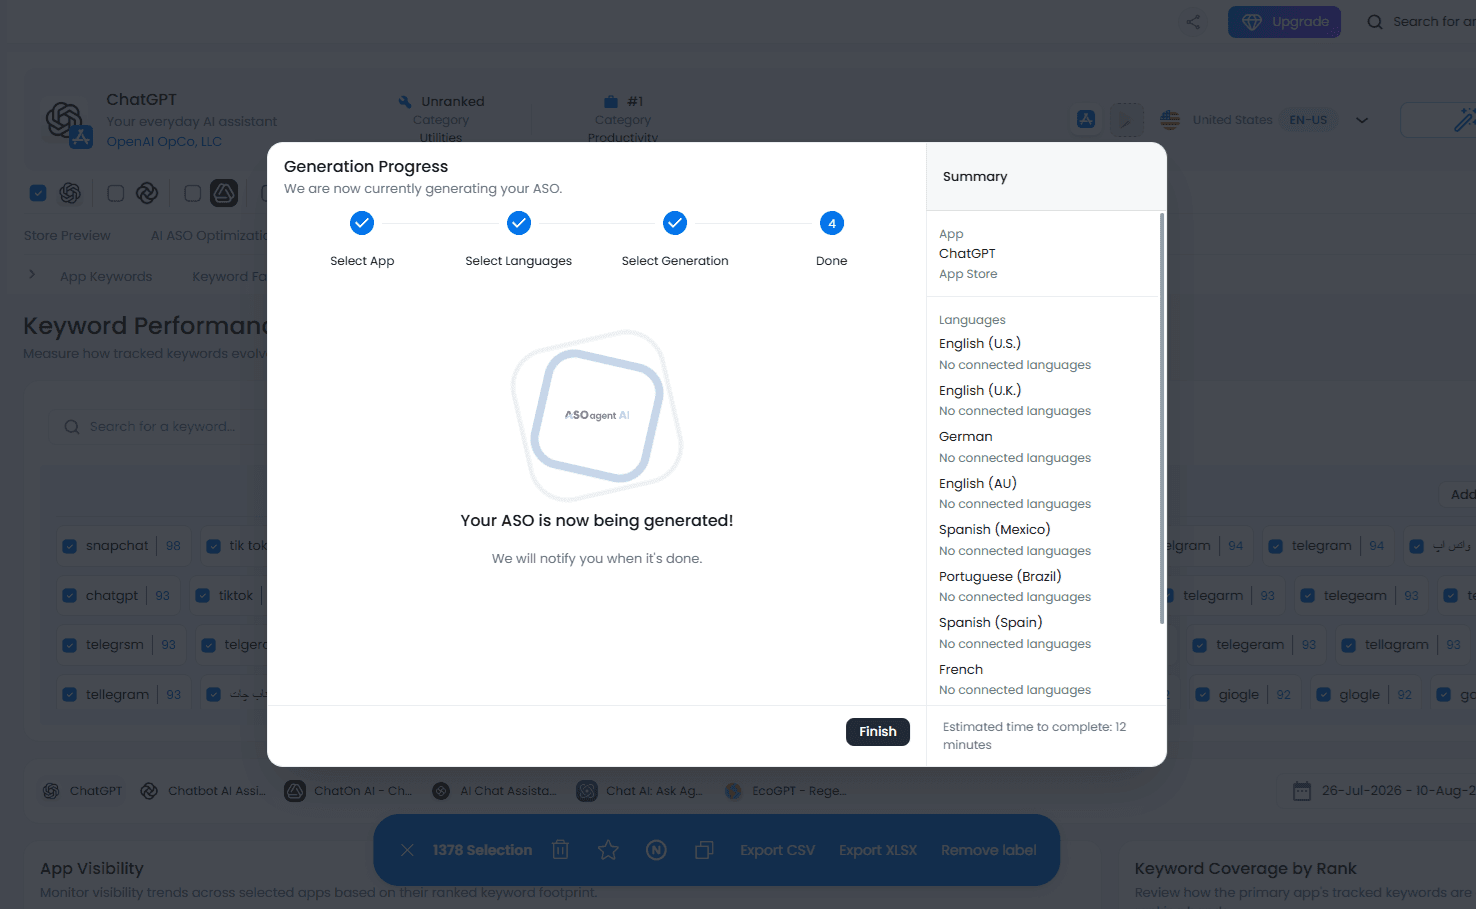Toggle the second competitor app checkbox
Image resolution: width=1476 pixels, height=909 pixels.
[x=116, y=193]
